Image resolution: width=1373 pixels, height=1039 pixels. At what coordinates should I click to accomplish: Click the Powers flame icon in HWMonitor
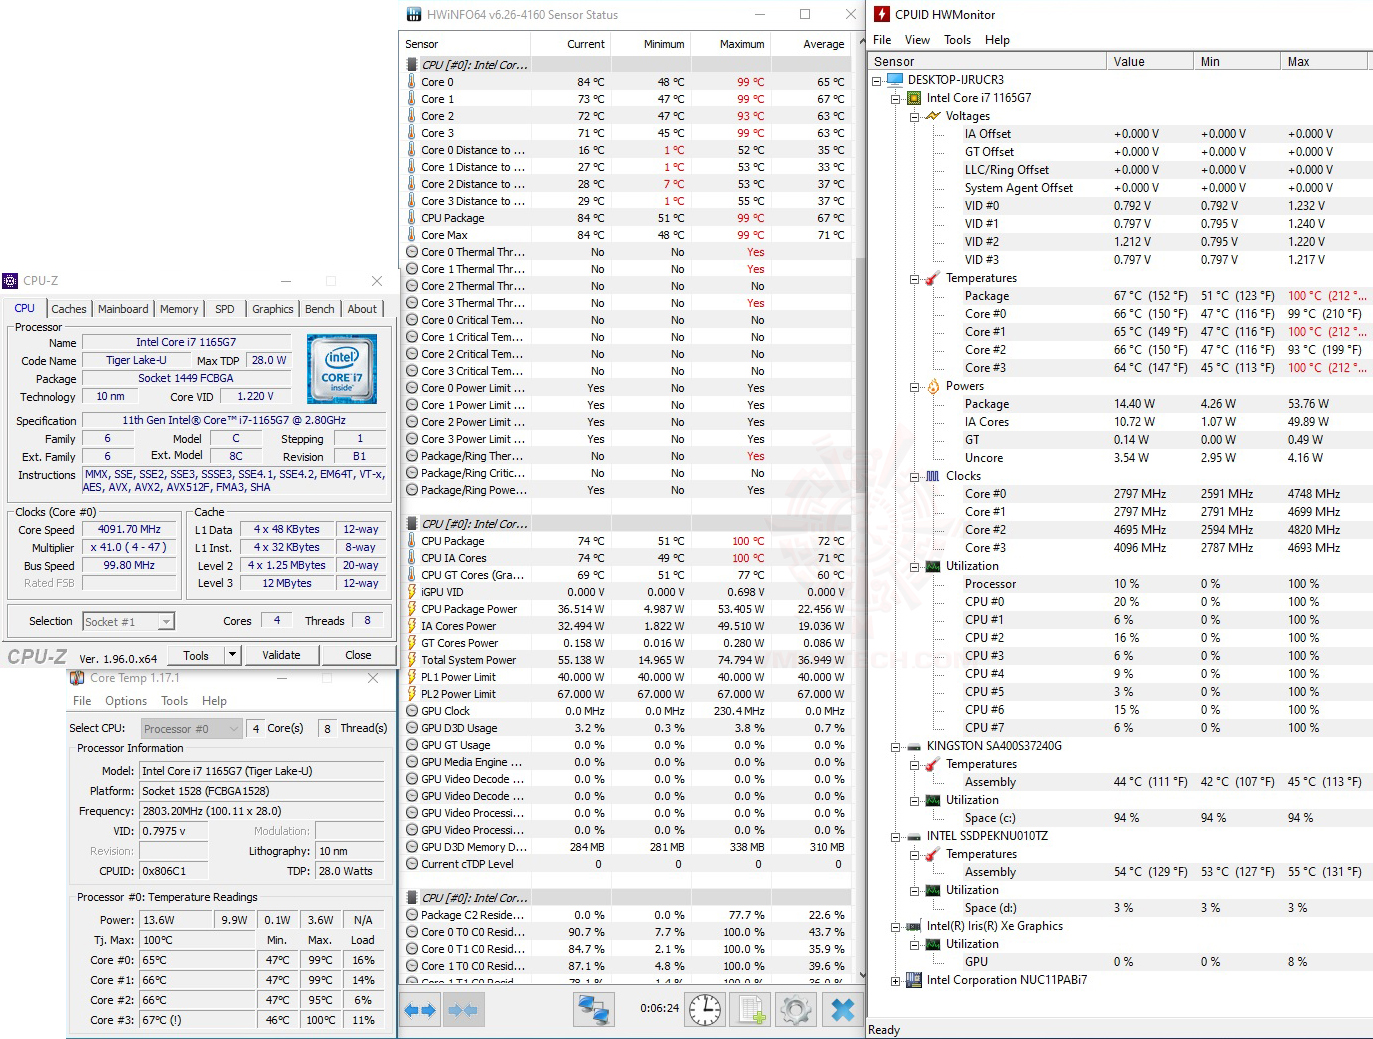click(933, 386)
